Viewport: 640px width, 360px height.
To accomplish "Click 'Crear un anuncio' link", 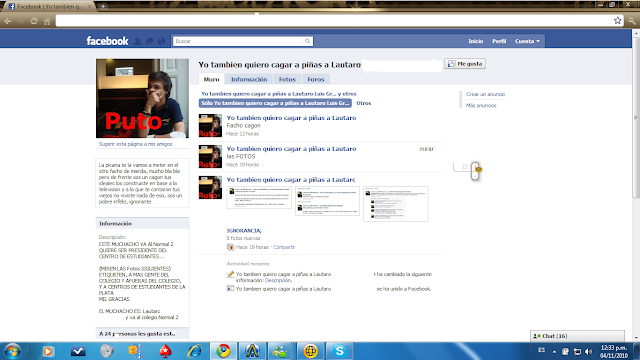I will 485,94.
